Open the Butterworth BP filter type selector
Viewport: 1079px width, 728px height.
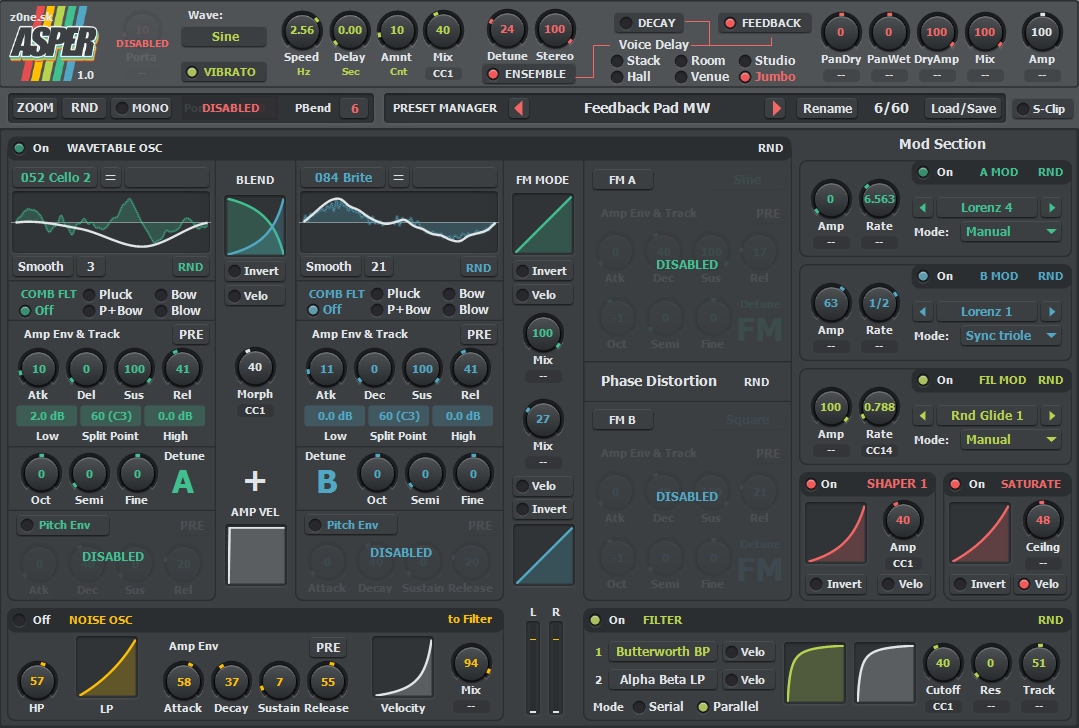663,652
